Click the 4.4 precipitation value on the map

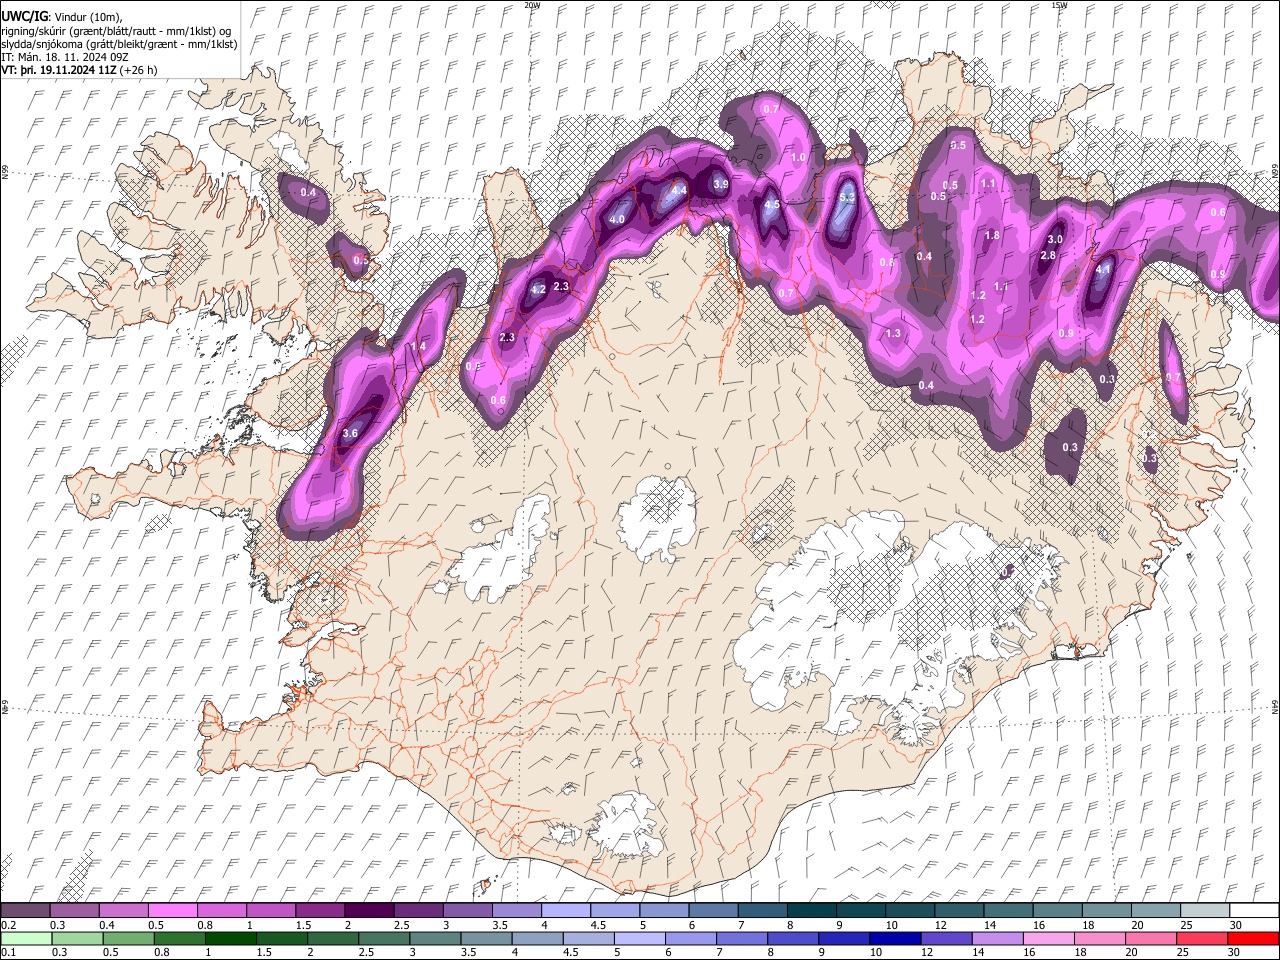pos(679,190)
